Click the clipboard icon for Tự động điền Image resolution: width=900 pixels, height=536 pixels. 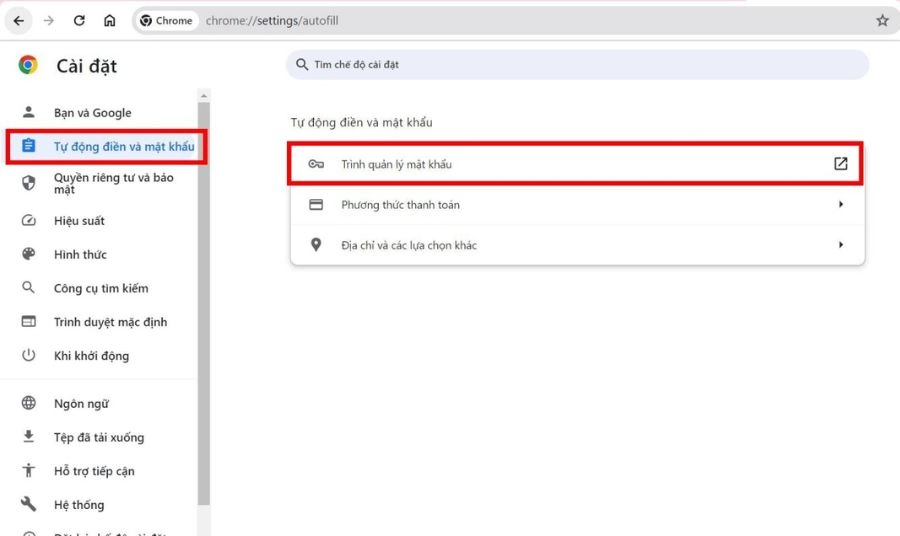pyautogui.click(x=28, y=146)
